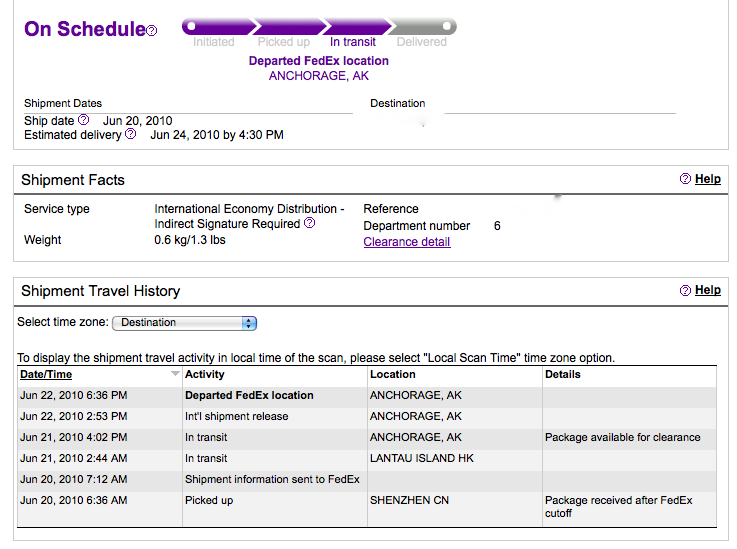Click the sort arrow in Date/Time column
This screenshot has height=549, width=737.
[x=175, y=374]
